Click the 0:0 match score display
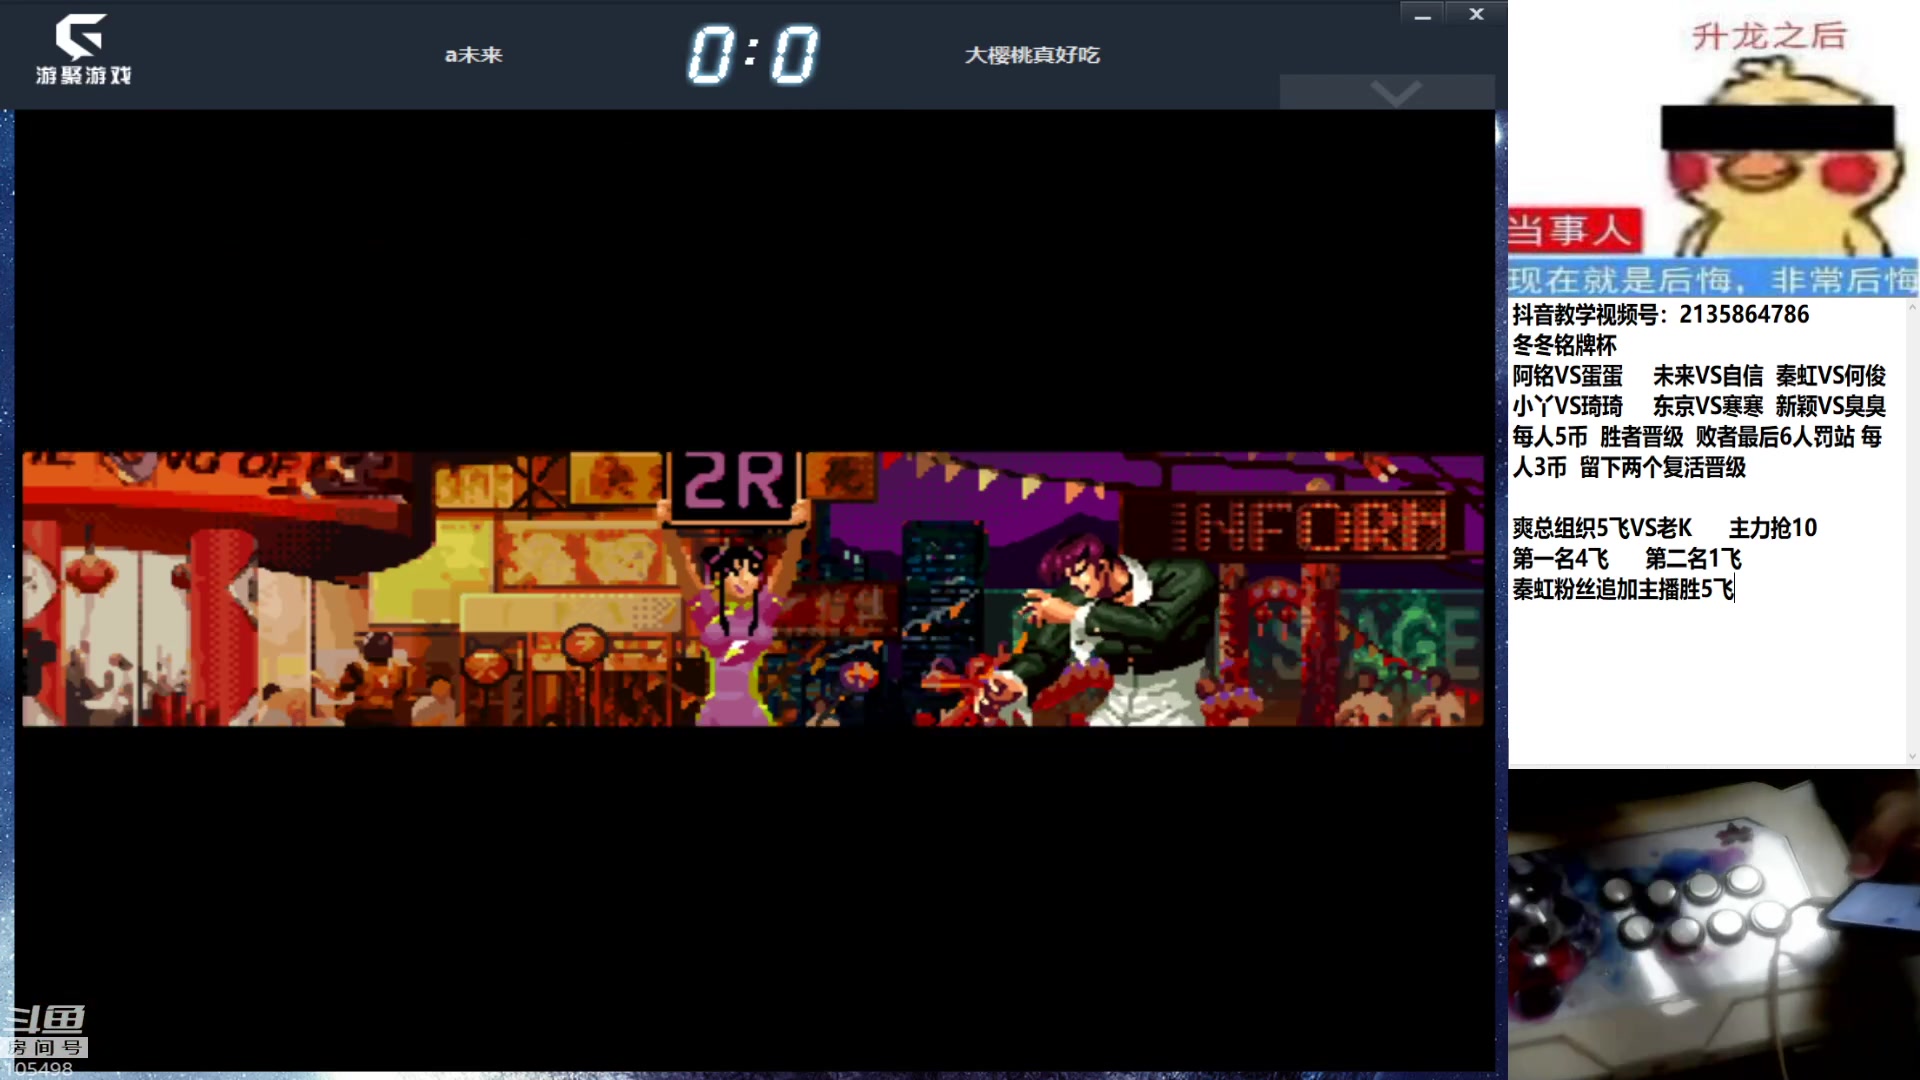The height and width of the screenshot is (1080, 1920). tap(752, 55)
